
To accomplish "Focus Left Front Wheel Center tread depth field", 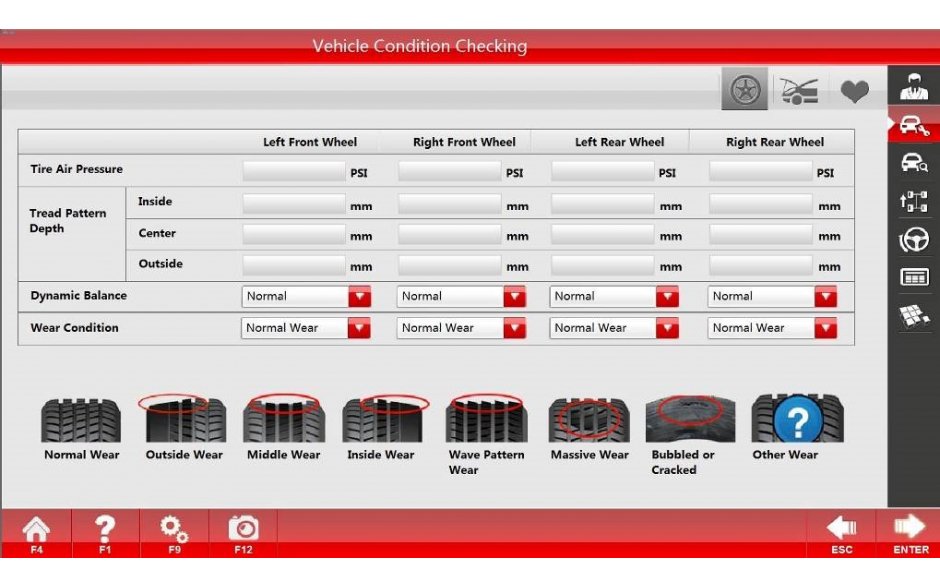I will tap(294, 234).
